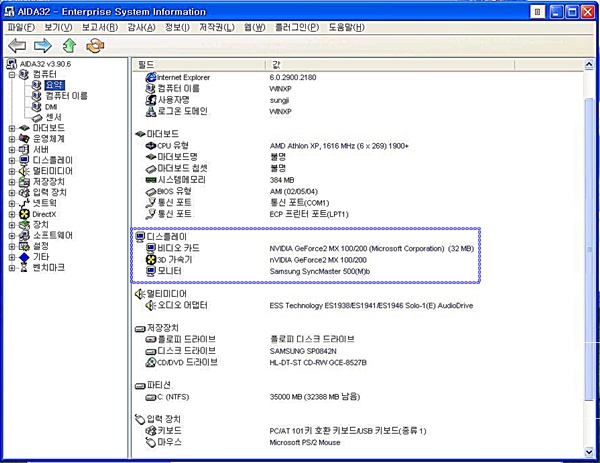
Task: Open the 저작권(L) menu
Action: pyautogui.click(x=217, y=28)
